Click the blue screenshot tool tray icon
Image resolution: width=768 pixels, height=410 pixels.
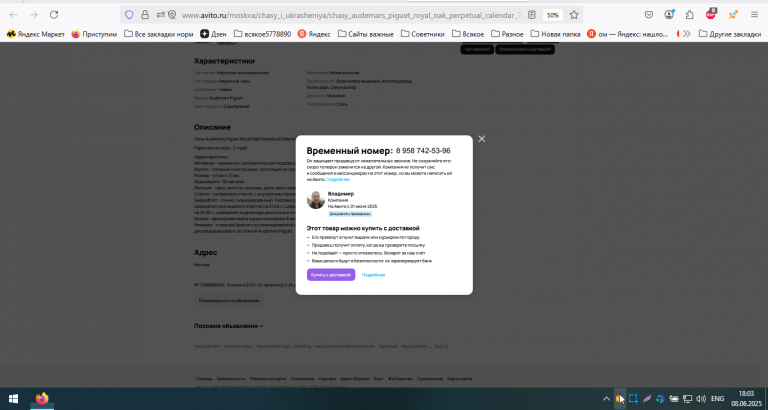tap(633, 399)
